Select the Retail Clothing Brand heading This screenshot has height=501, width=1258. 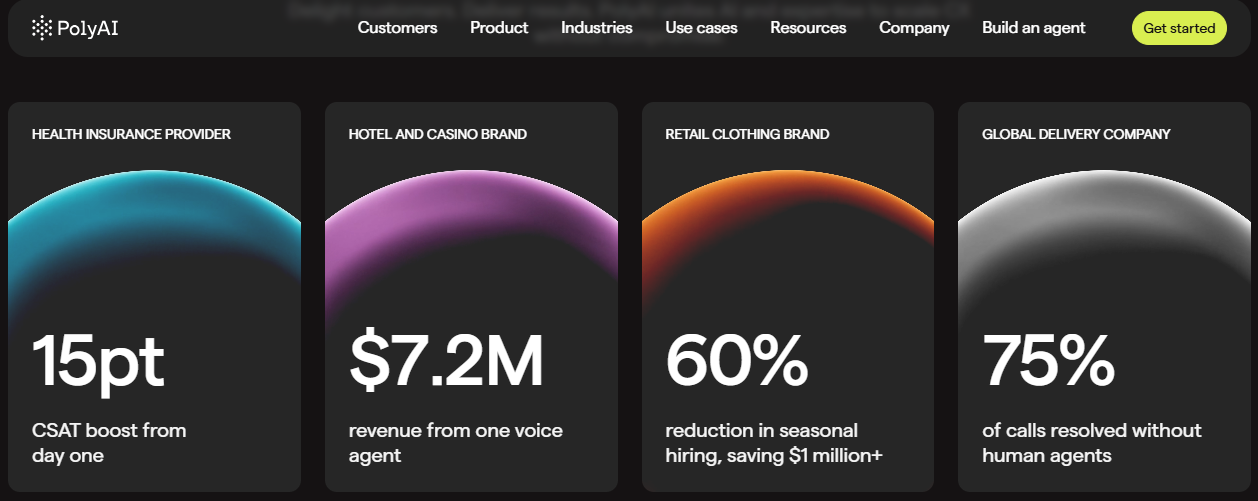point(747,134)
